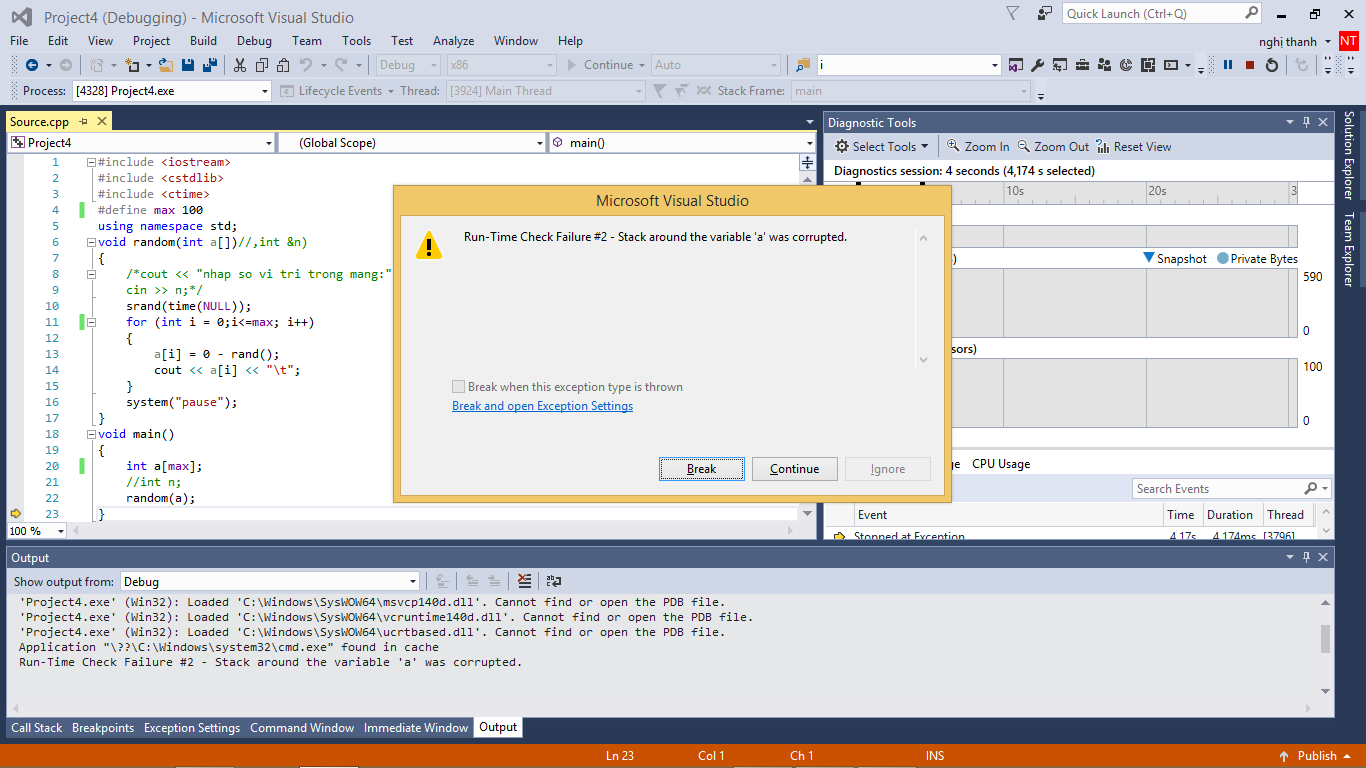Click the NT account avatar
The height and width of the screenshot is (768, 1366).
[1349, 41]
